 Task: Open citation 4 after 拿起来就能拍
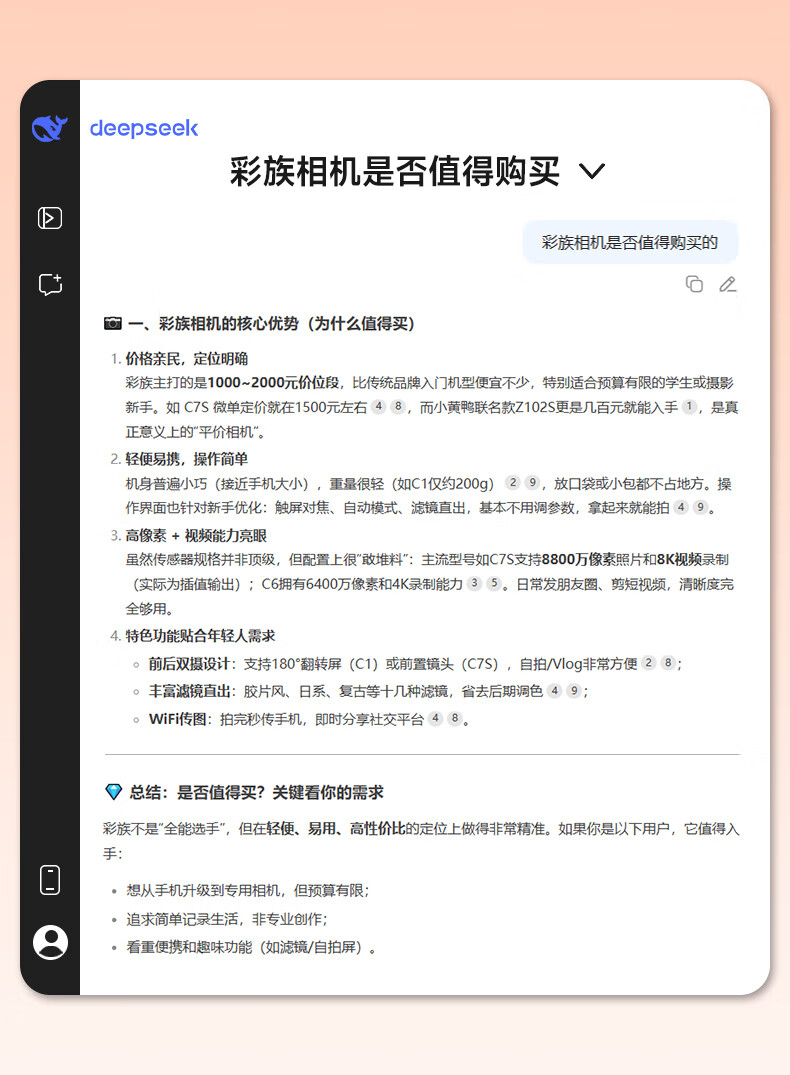(680, 507)
